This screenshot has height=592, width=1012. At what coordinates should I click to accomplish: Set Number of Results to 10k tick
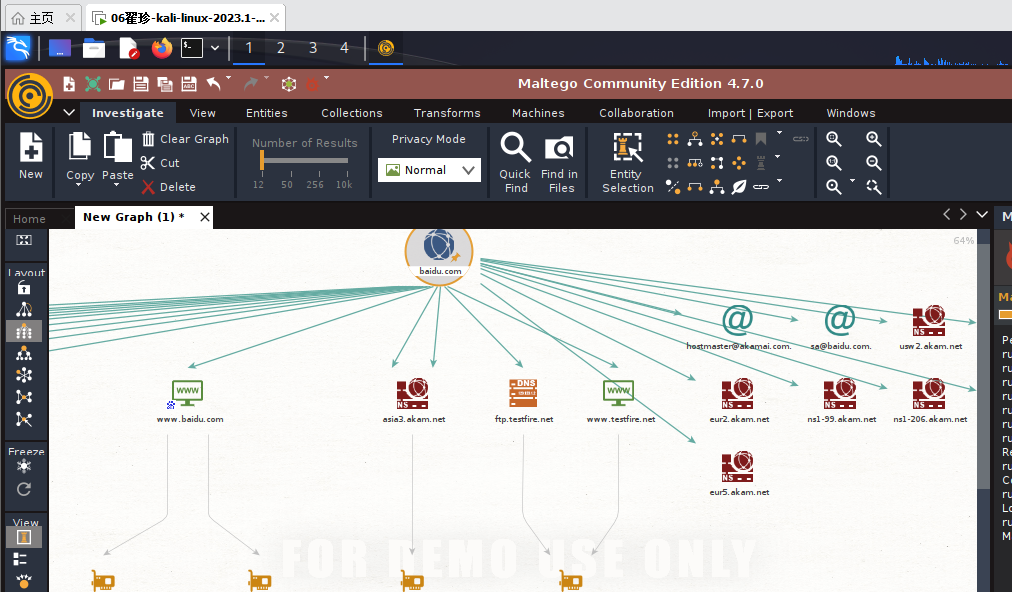[x=344, y=184]
